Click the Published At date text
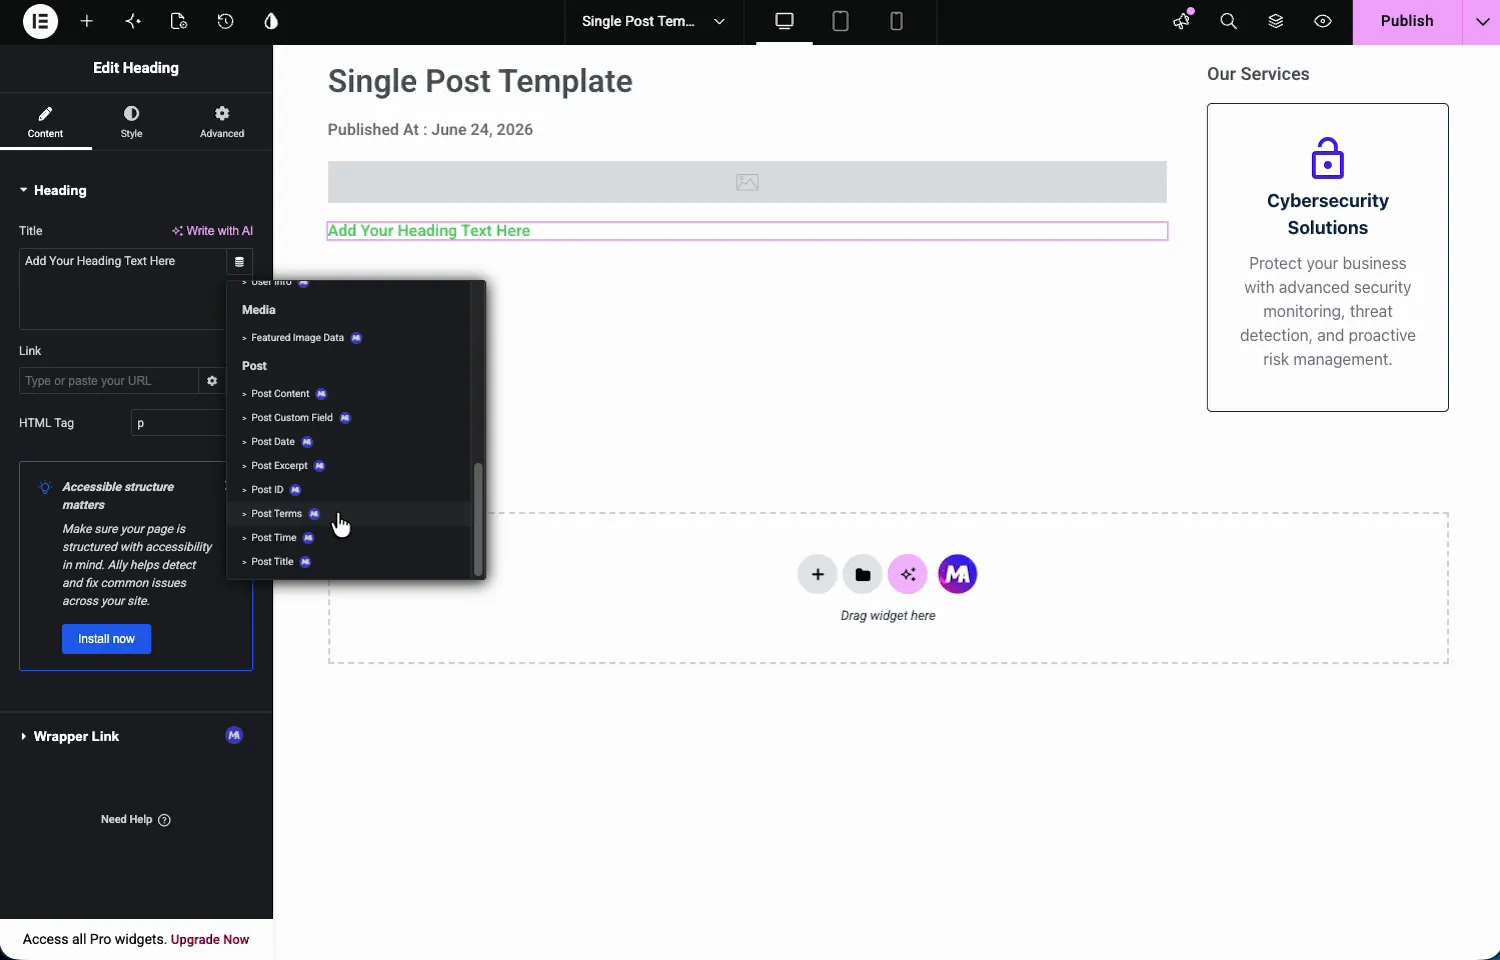Viewport: 1500px width, 960px height. point(430,130)
